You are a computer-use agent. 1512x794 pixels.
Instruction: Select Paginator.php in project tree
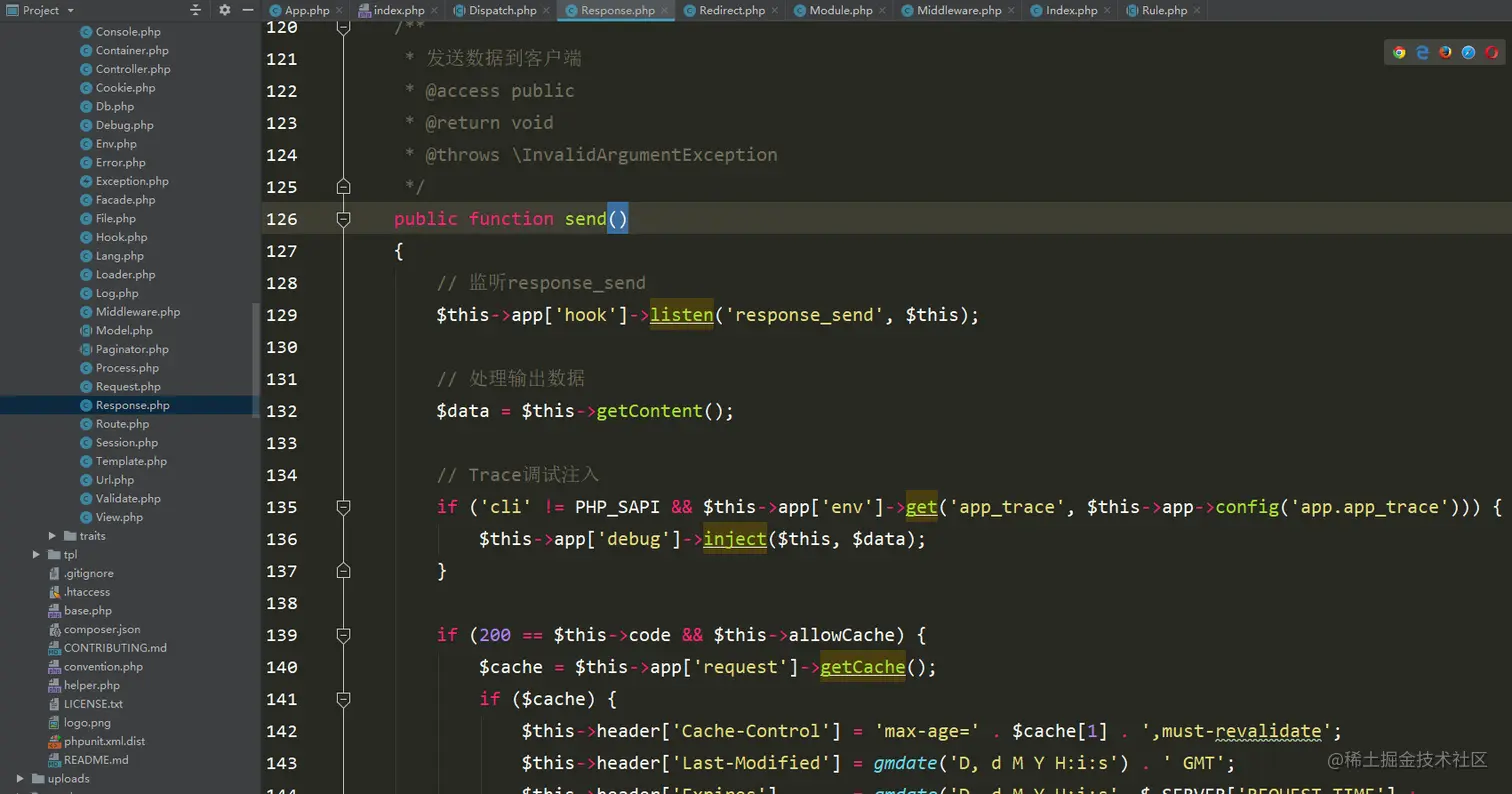(132, 349)
